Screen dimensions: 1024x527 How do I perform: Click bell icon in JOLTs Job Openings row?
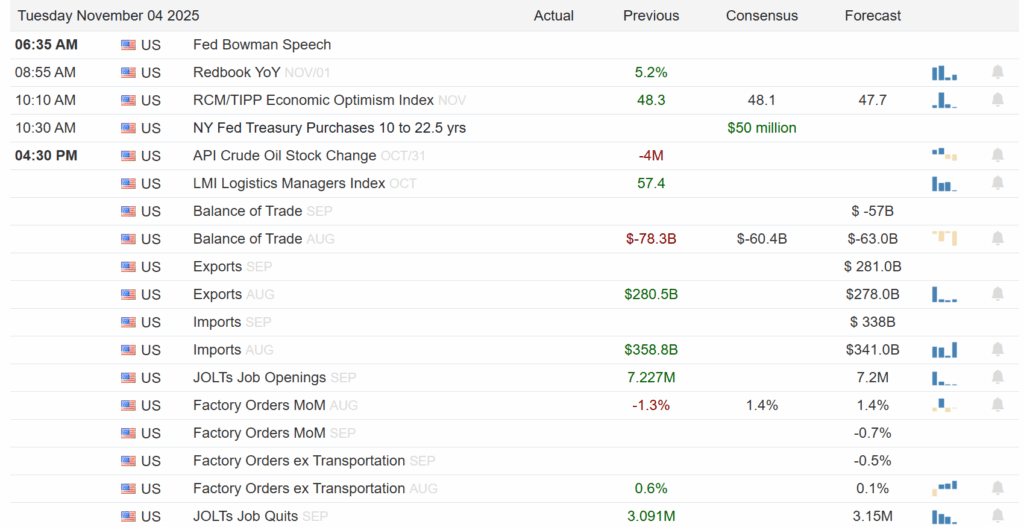click(x=997, y=377)
